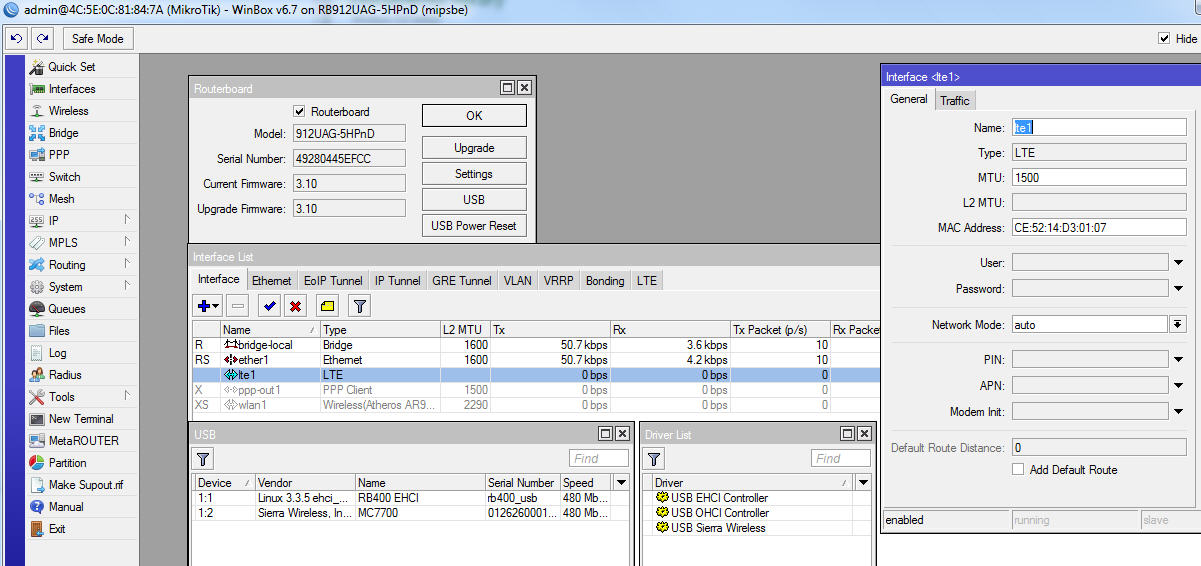This screenshot has width=1201, height=566.
Task: Click the USB button in Routerboard
Action: click(x=474, y=200)
